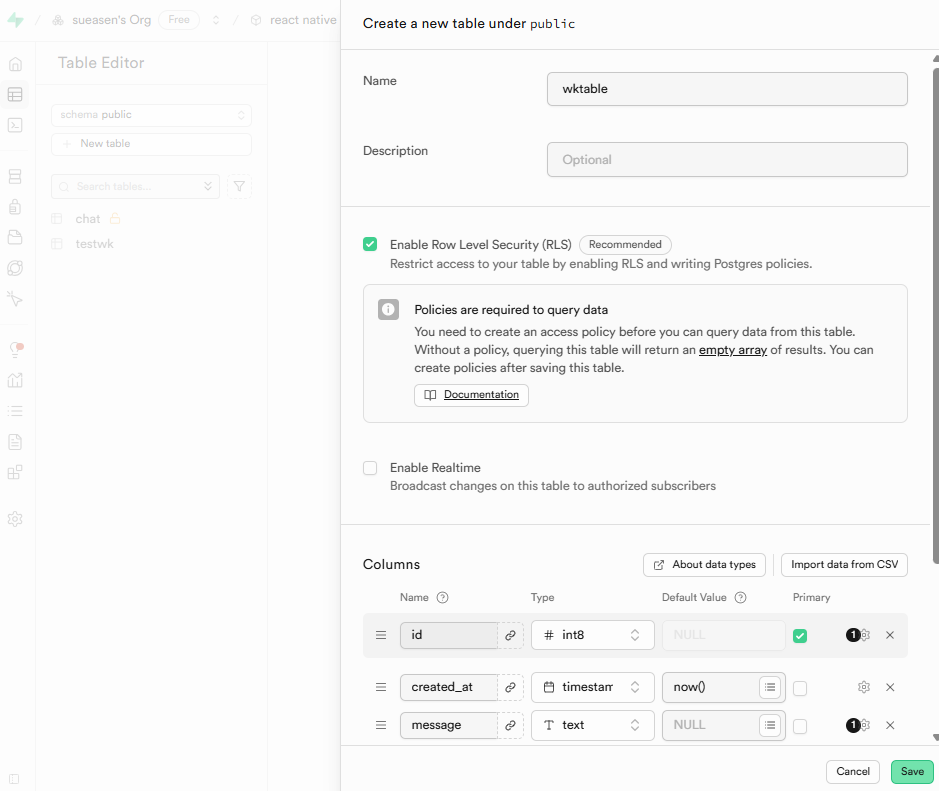Screen dimensions: 939x791
Task: Open the Reports chart icon
Action: pos(15,380)
